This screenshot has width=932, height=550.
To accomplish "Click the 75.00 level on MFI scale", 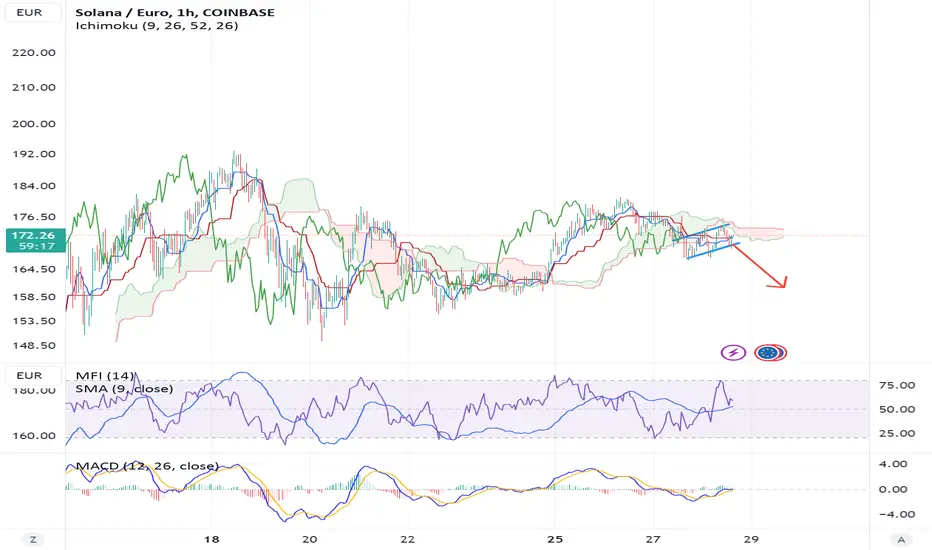I will tap(897, 385).
